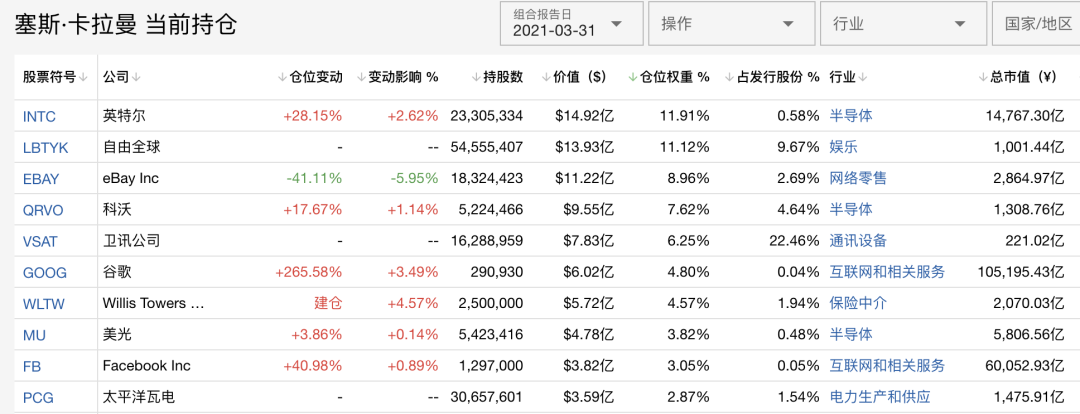Click the -41.11% position change for EBAY
This screenshot has width=1080, height=414.
click(314, 178)
